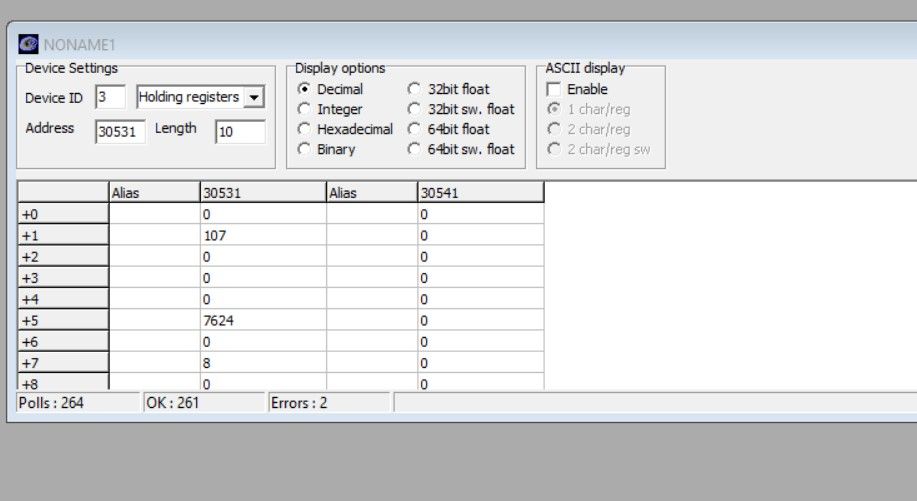Select the +8 row header
The width and height of the screenshot is (917, 501).
63,382
